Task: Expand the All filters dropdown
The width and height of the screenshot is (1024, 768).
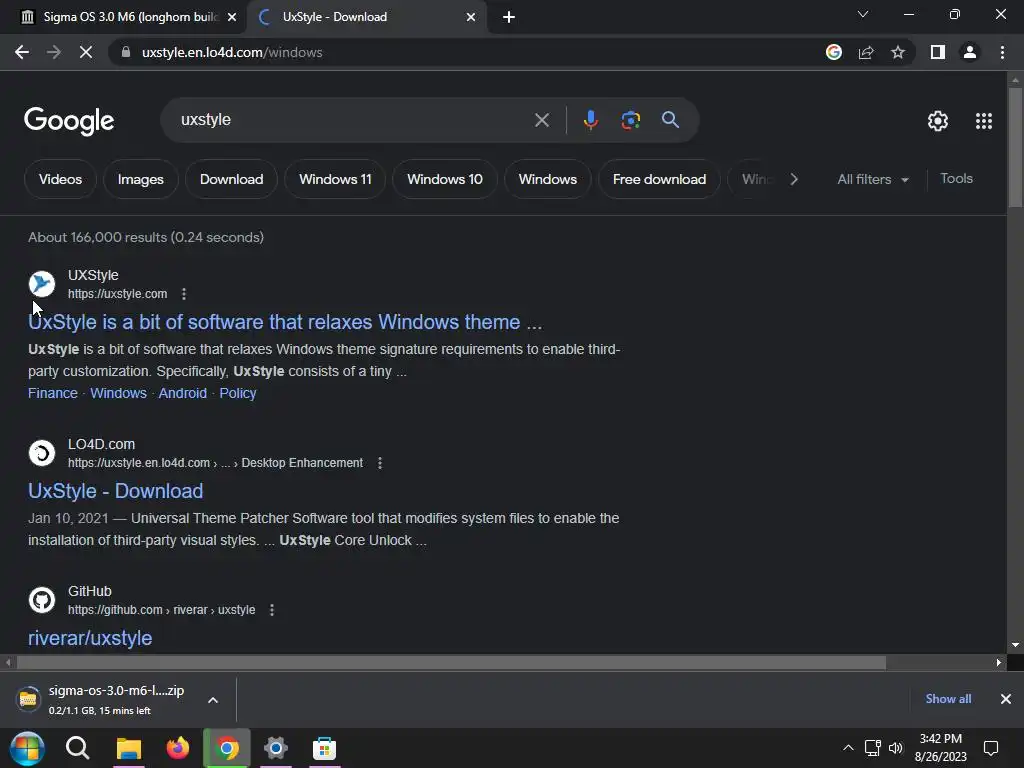Action: point(873,179)
